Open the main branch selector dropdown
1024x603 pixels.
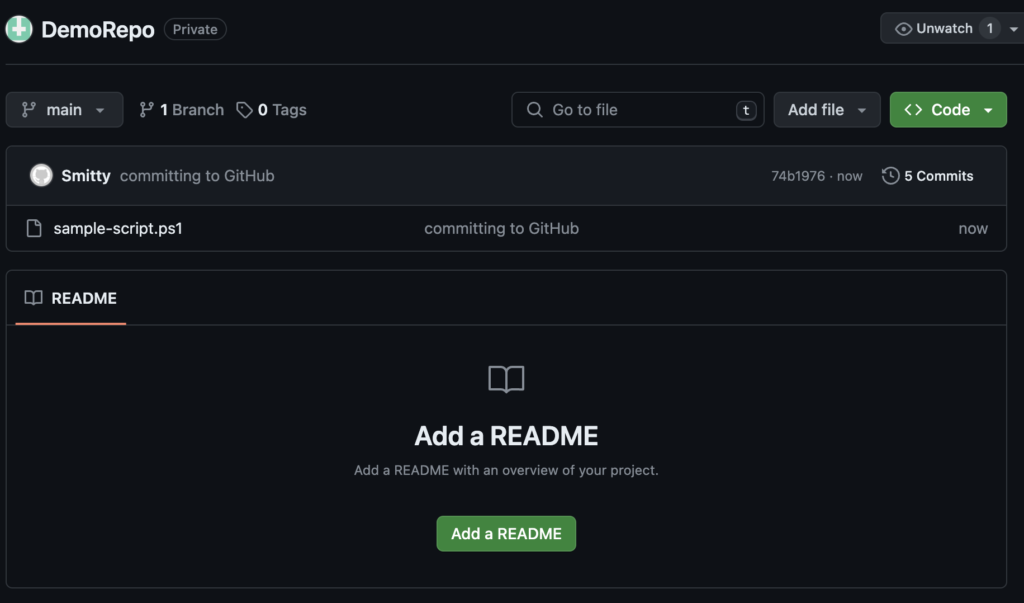tap(64, 110)
